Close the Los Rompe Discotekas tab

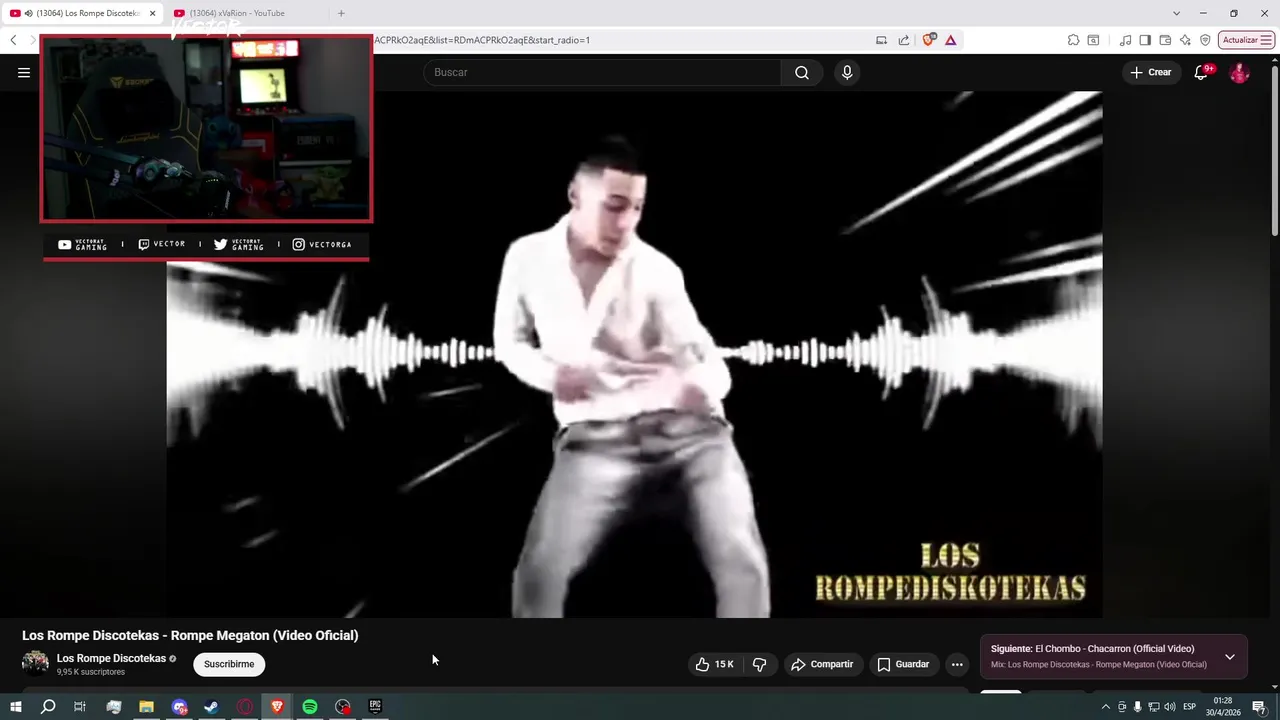click(153, 13)
